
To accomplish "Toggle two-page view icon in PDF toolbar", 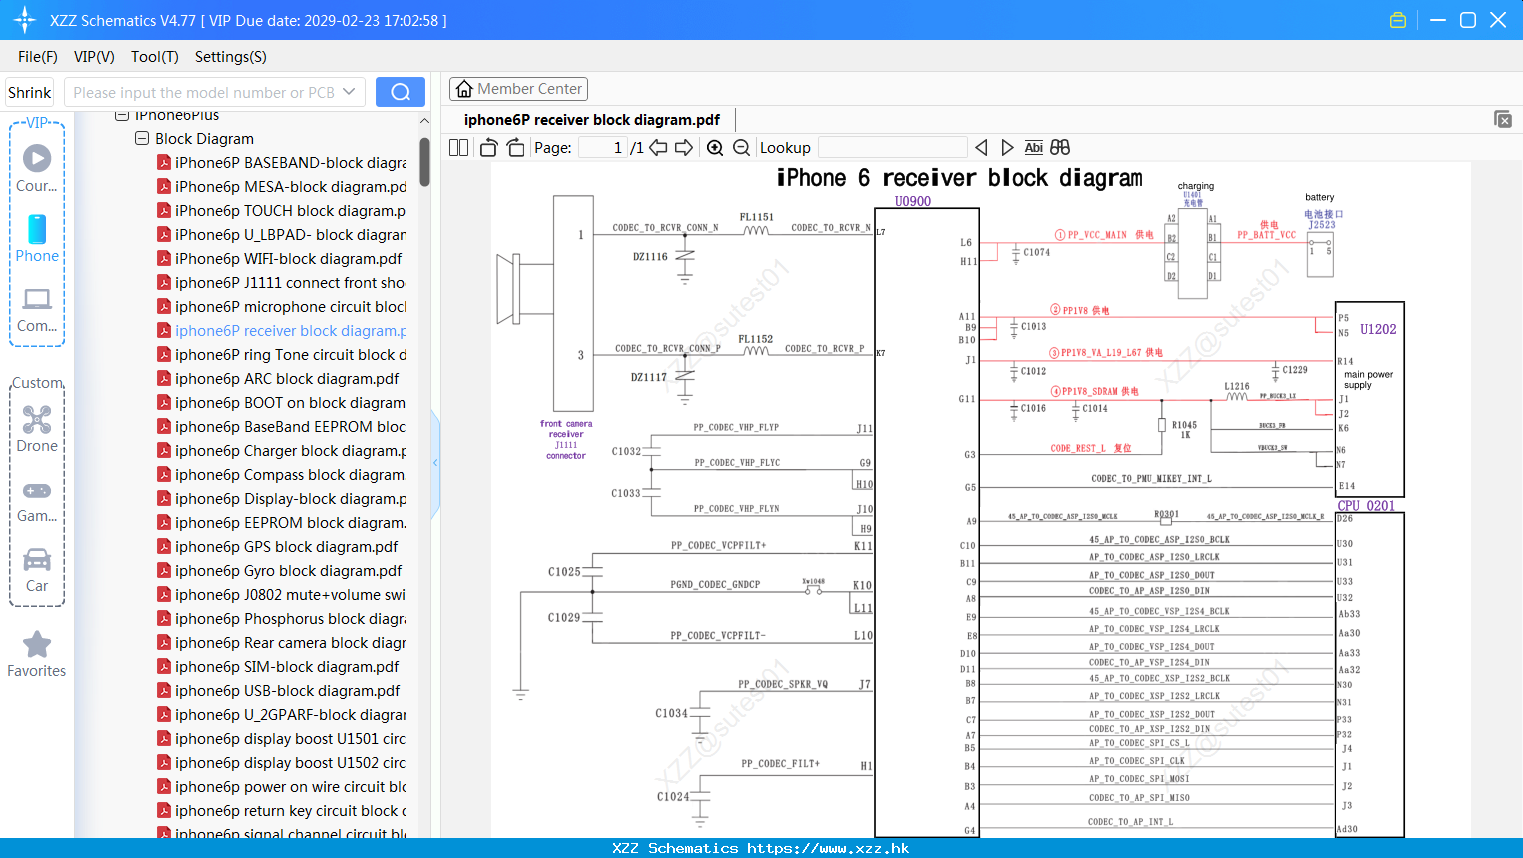I will coord(458,147).
